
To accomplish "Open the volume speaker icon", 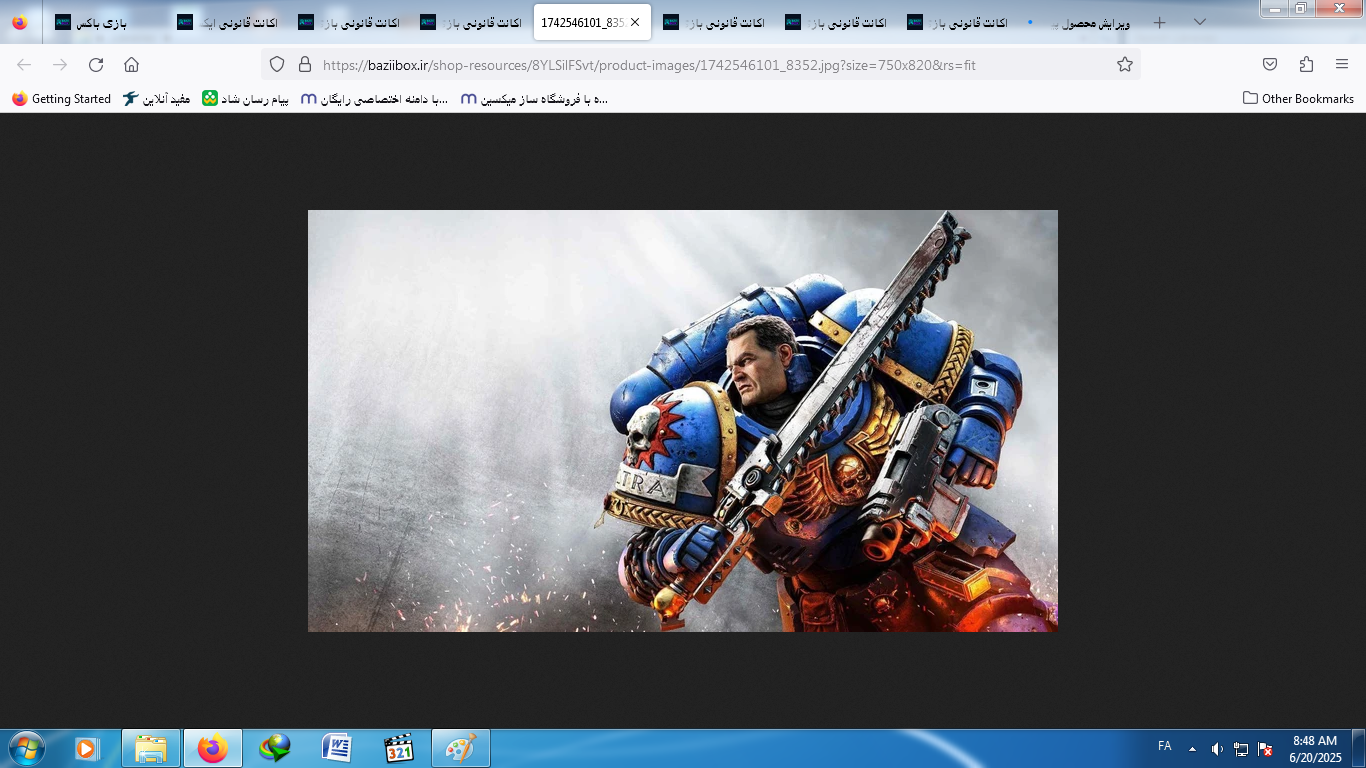I will (1217, 748).
